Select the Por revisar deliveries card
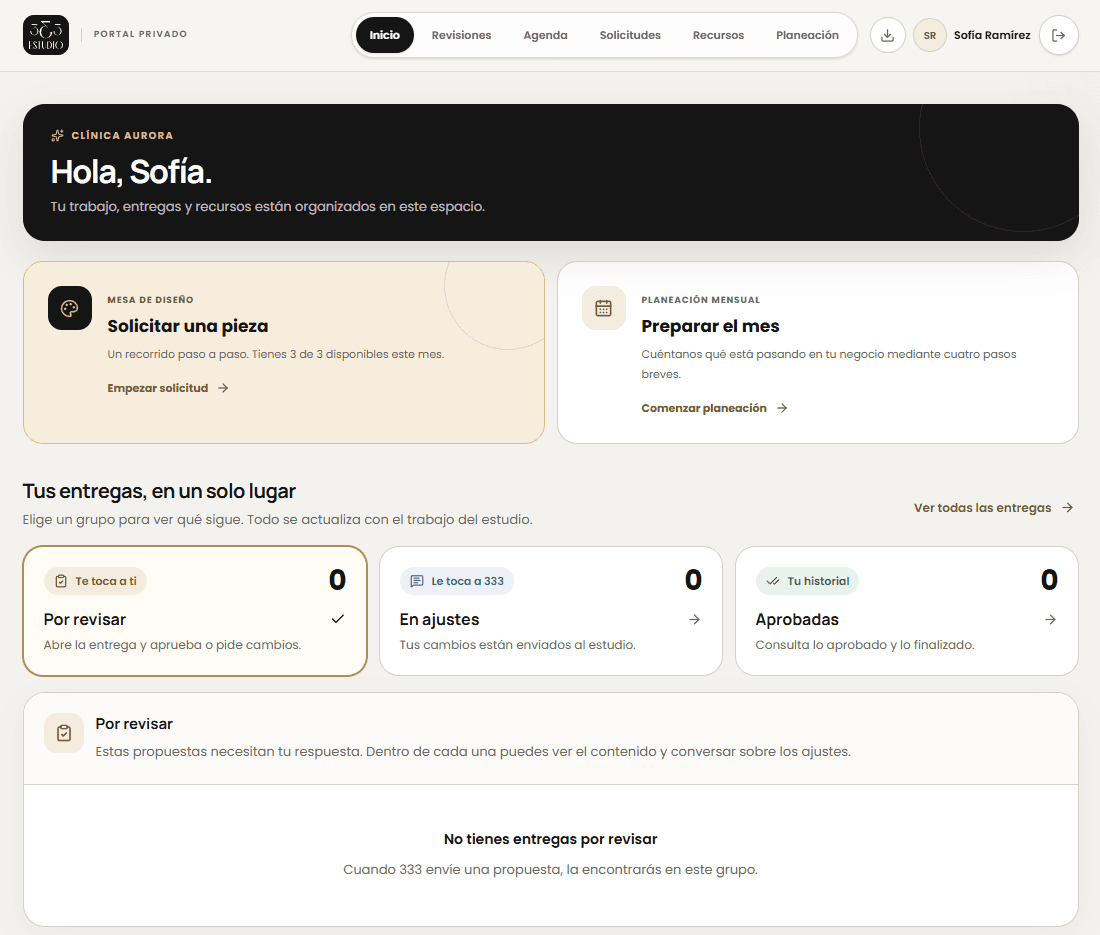The width and height of the screenshot is (1100, 935). (x=195, y=611)
